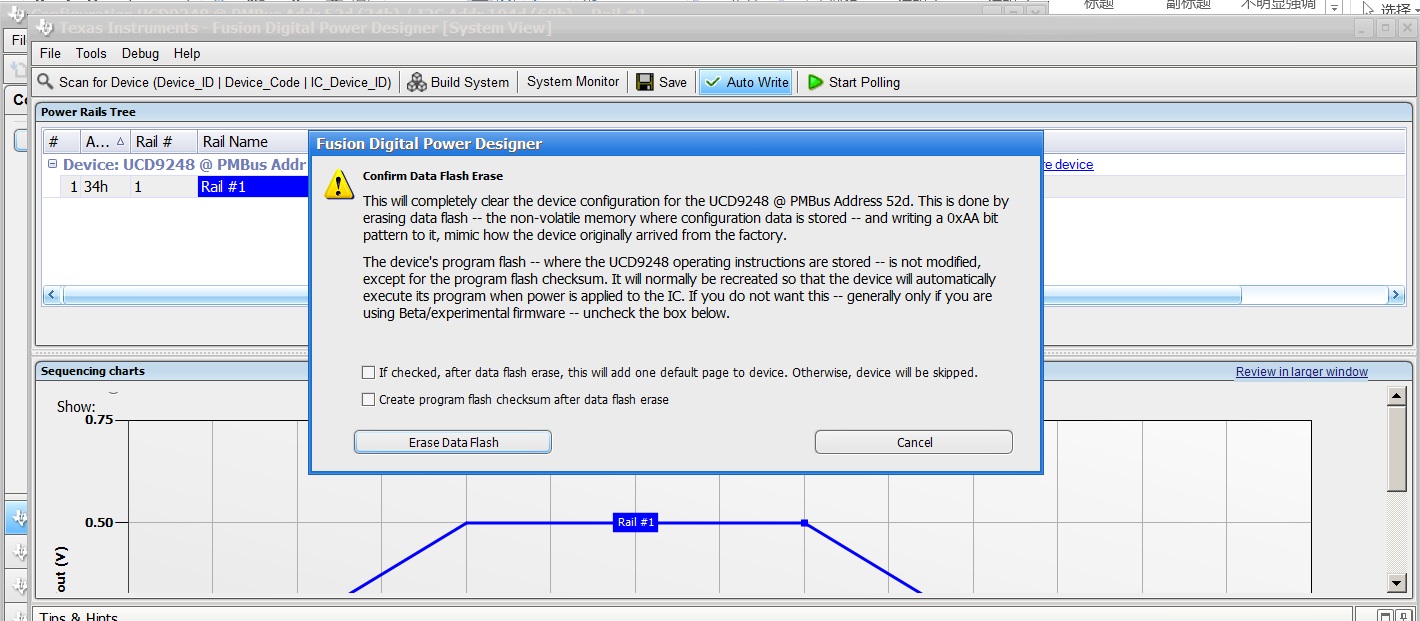Screen dimensions: 1420x621
Task: Click sequencing chart scrollbar down arrow
Action: (x=1397, y=583)
